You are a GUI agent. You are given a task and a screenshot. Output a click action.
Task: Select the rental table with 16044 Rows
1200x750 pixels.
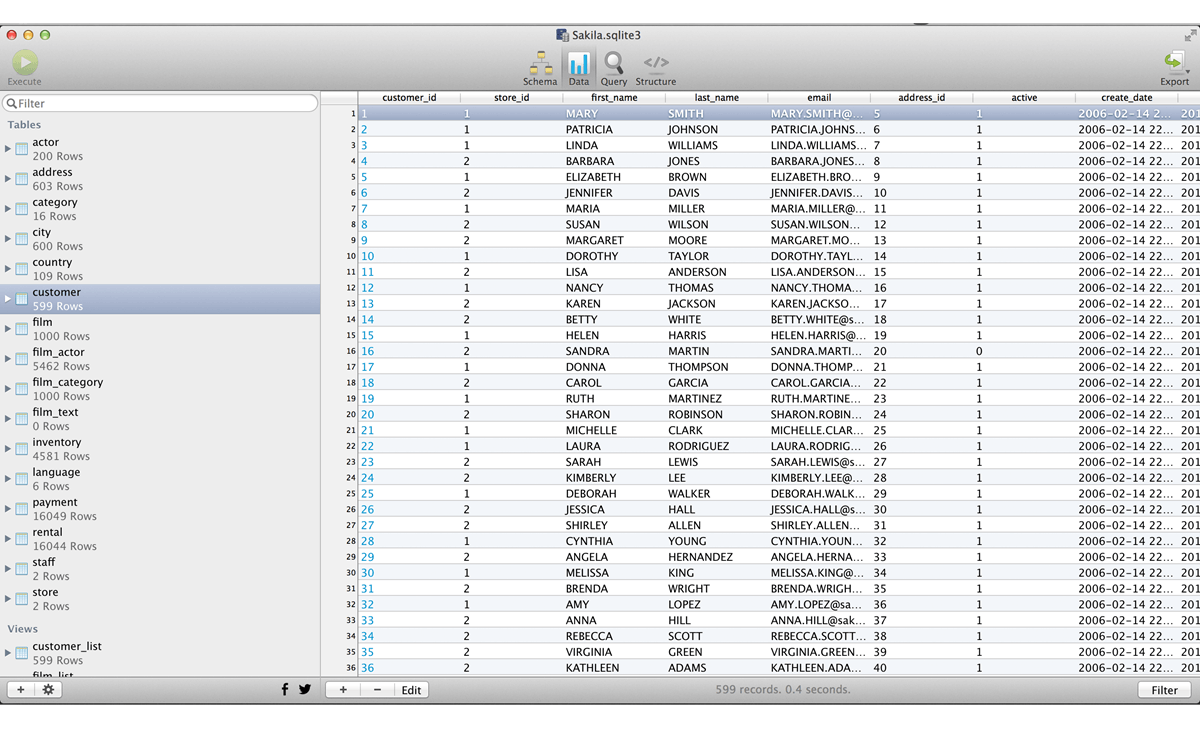click(160, 539)
